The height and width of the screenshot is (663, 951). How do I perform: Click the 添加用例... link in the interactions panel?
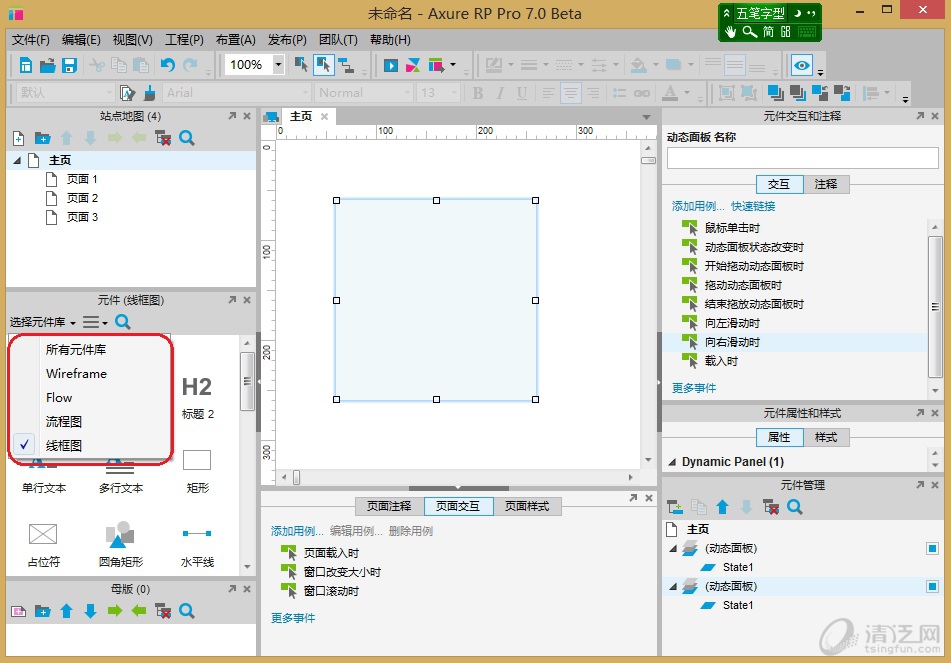[696, 206]
